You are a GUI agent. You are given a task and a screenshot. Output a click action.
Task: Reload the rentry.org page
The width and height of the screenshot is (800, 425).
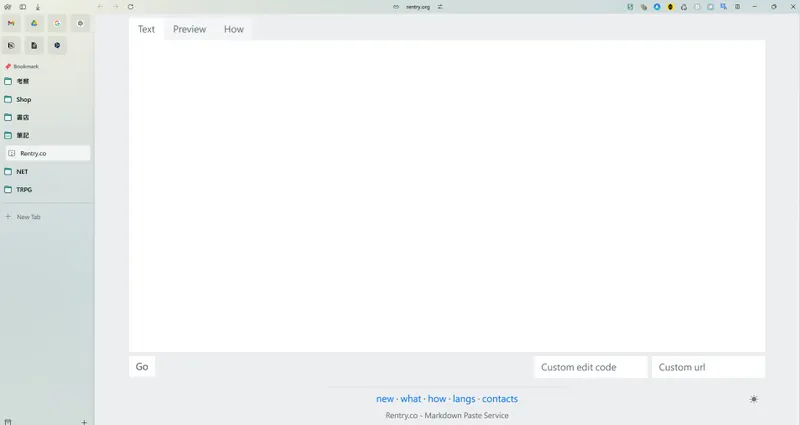pos(131,7)
